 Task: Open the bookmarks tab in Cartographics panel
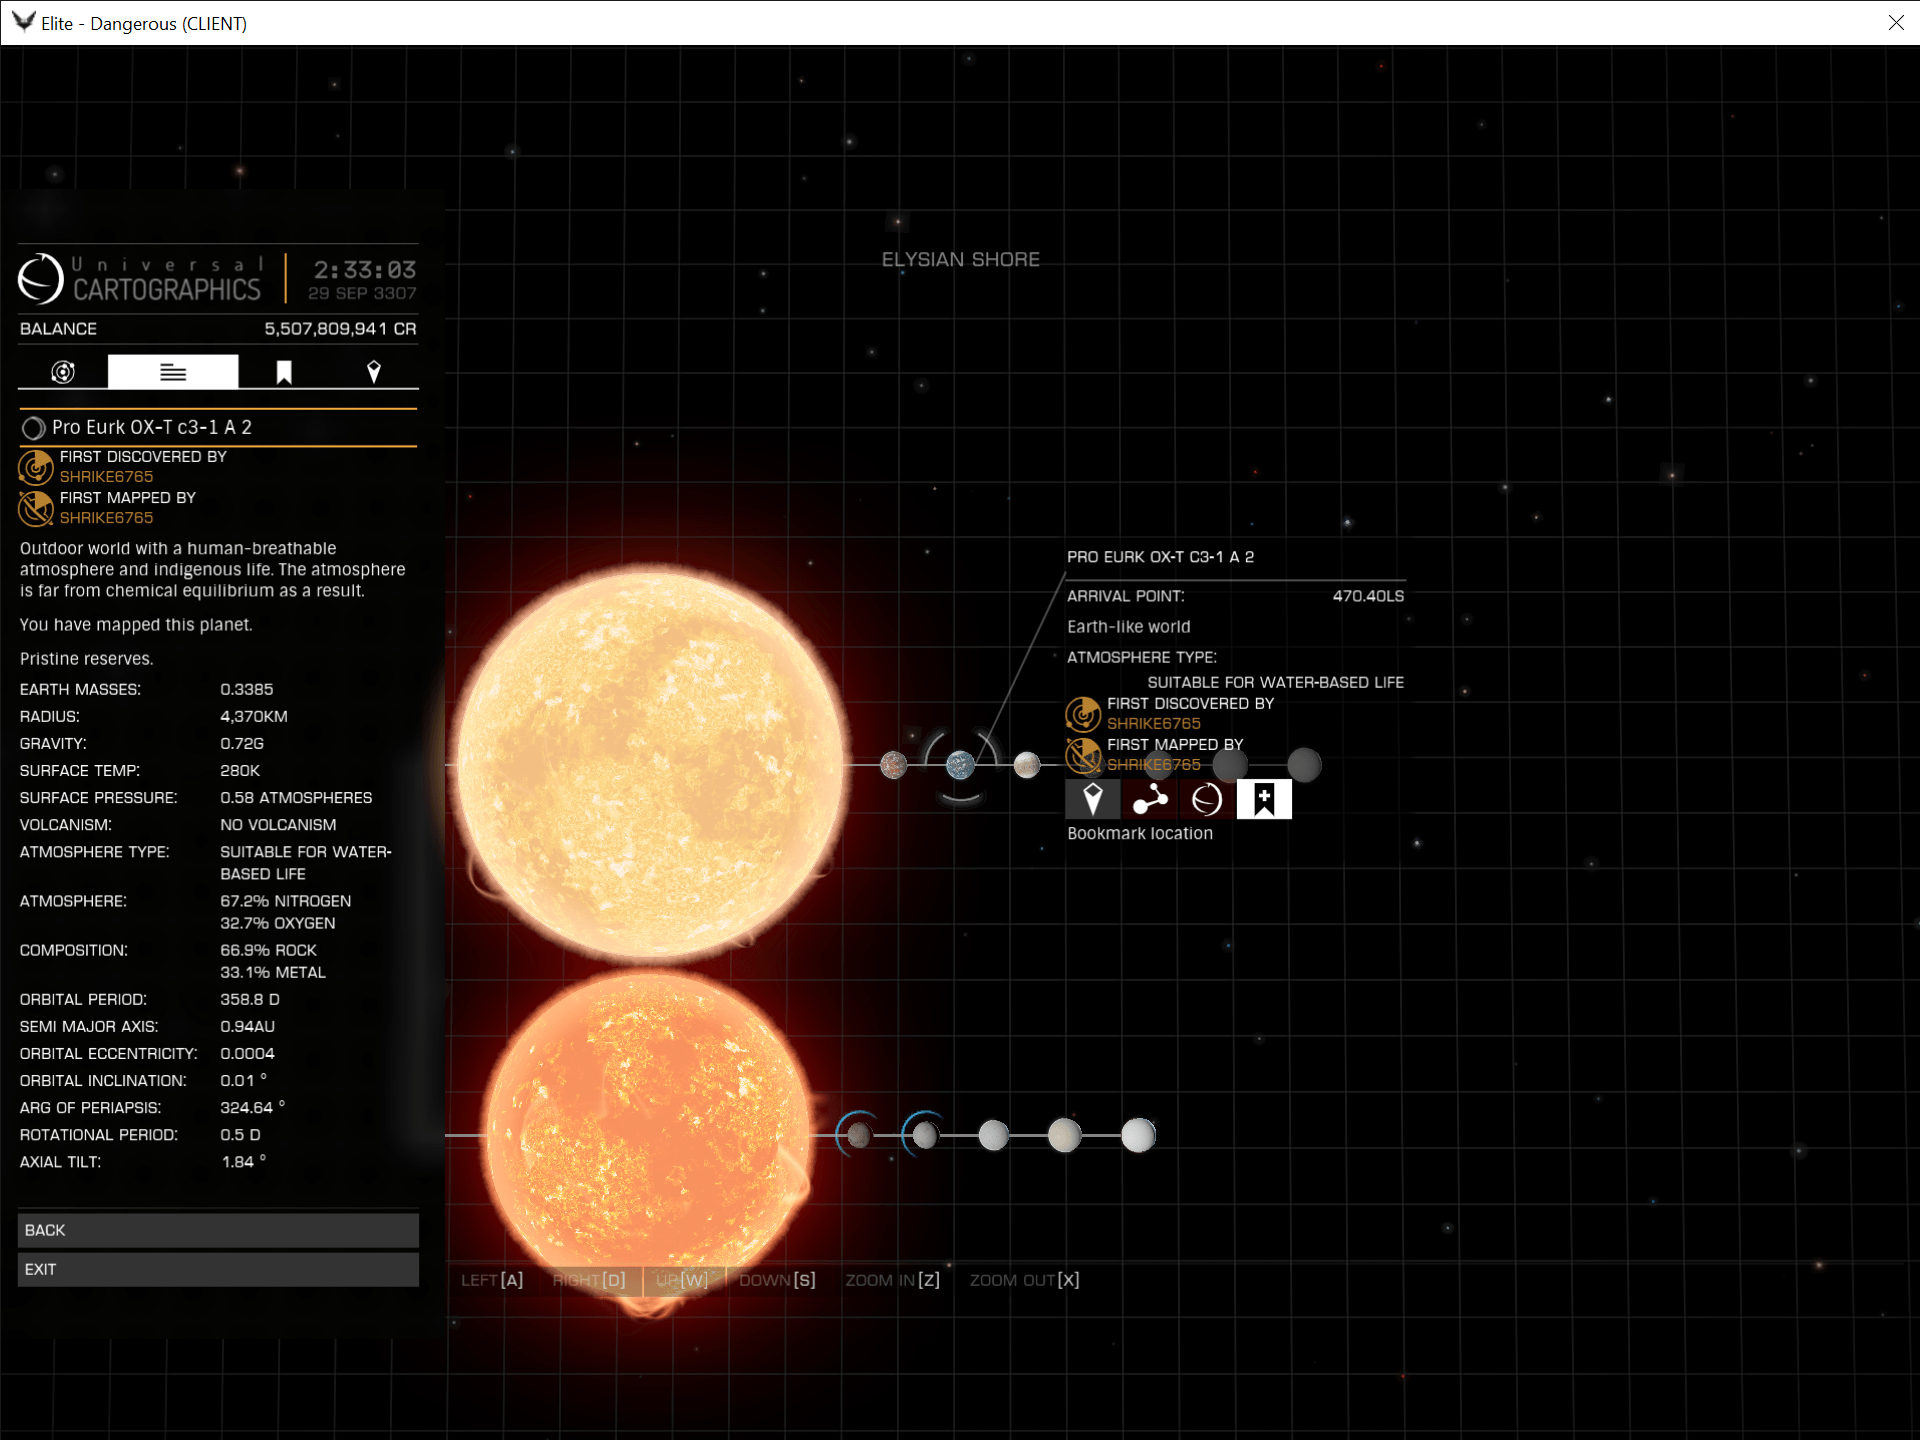pos(284,372)
